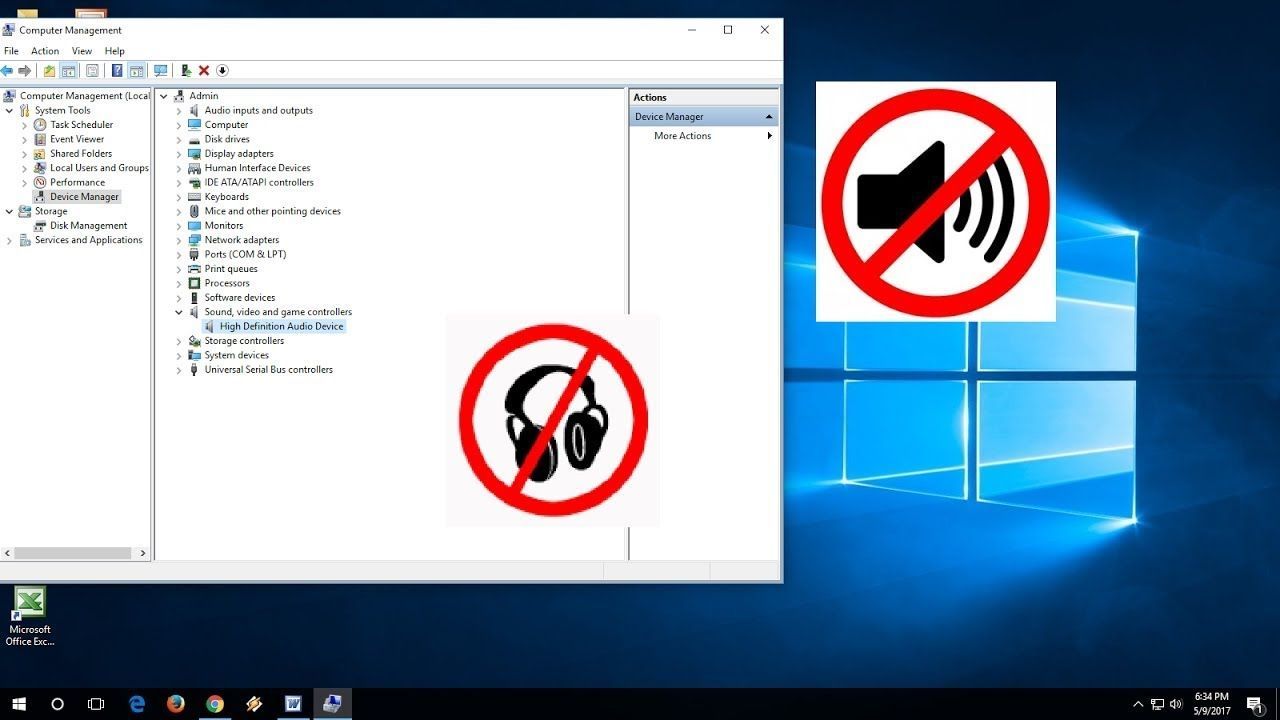The width and height of the screenshot is (1280, 720).
Task: Click the Back arrow in the toolbar
Action: pyautogui.click(x=7, y=71)
